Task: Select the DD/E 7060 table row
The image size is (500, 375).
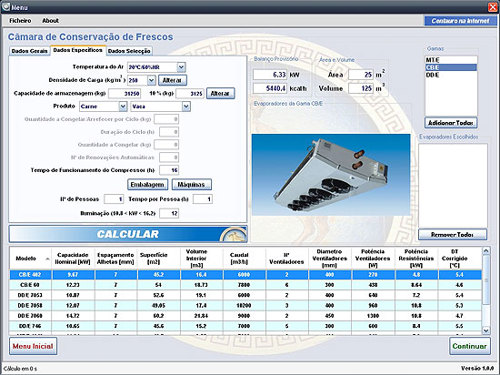Action: (x=246, y=316)
